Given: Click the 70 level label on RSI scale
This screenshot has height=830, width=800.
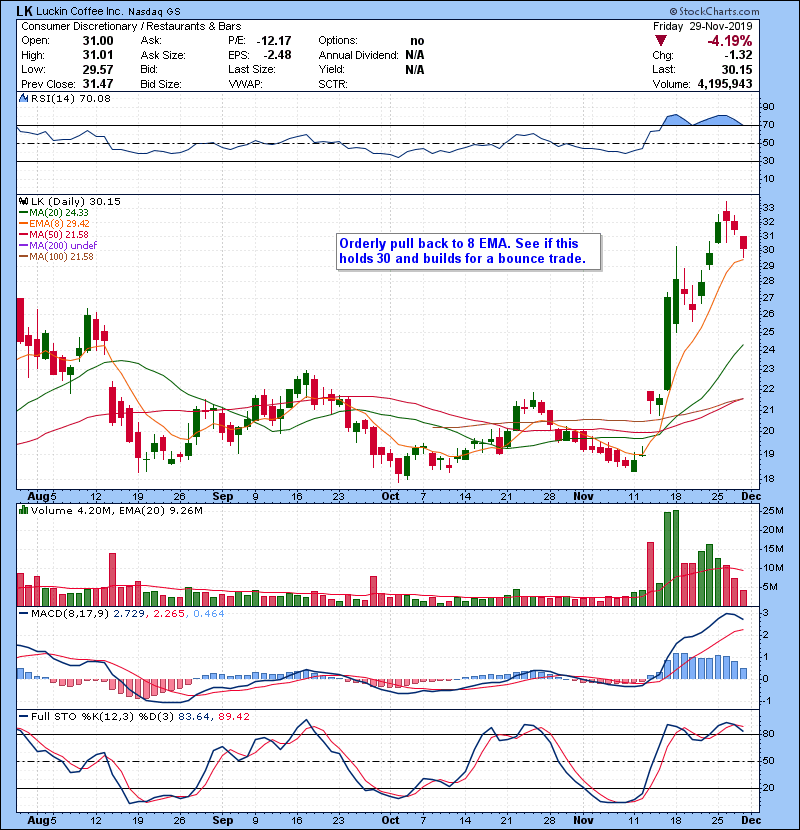Looking at the screenshot, I should click(x=768, y=125).
